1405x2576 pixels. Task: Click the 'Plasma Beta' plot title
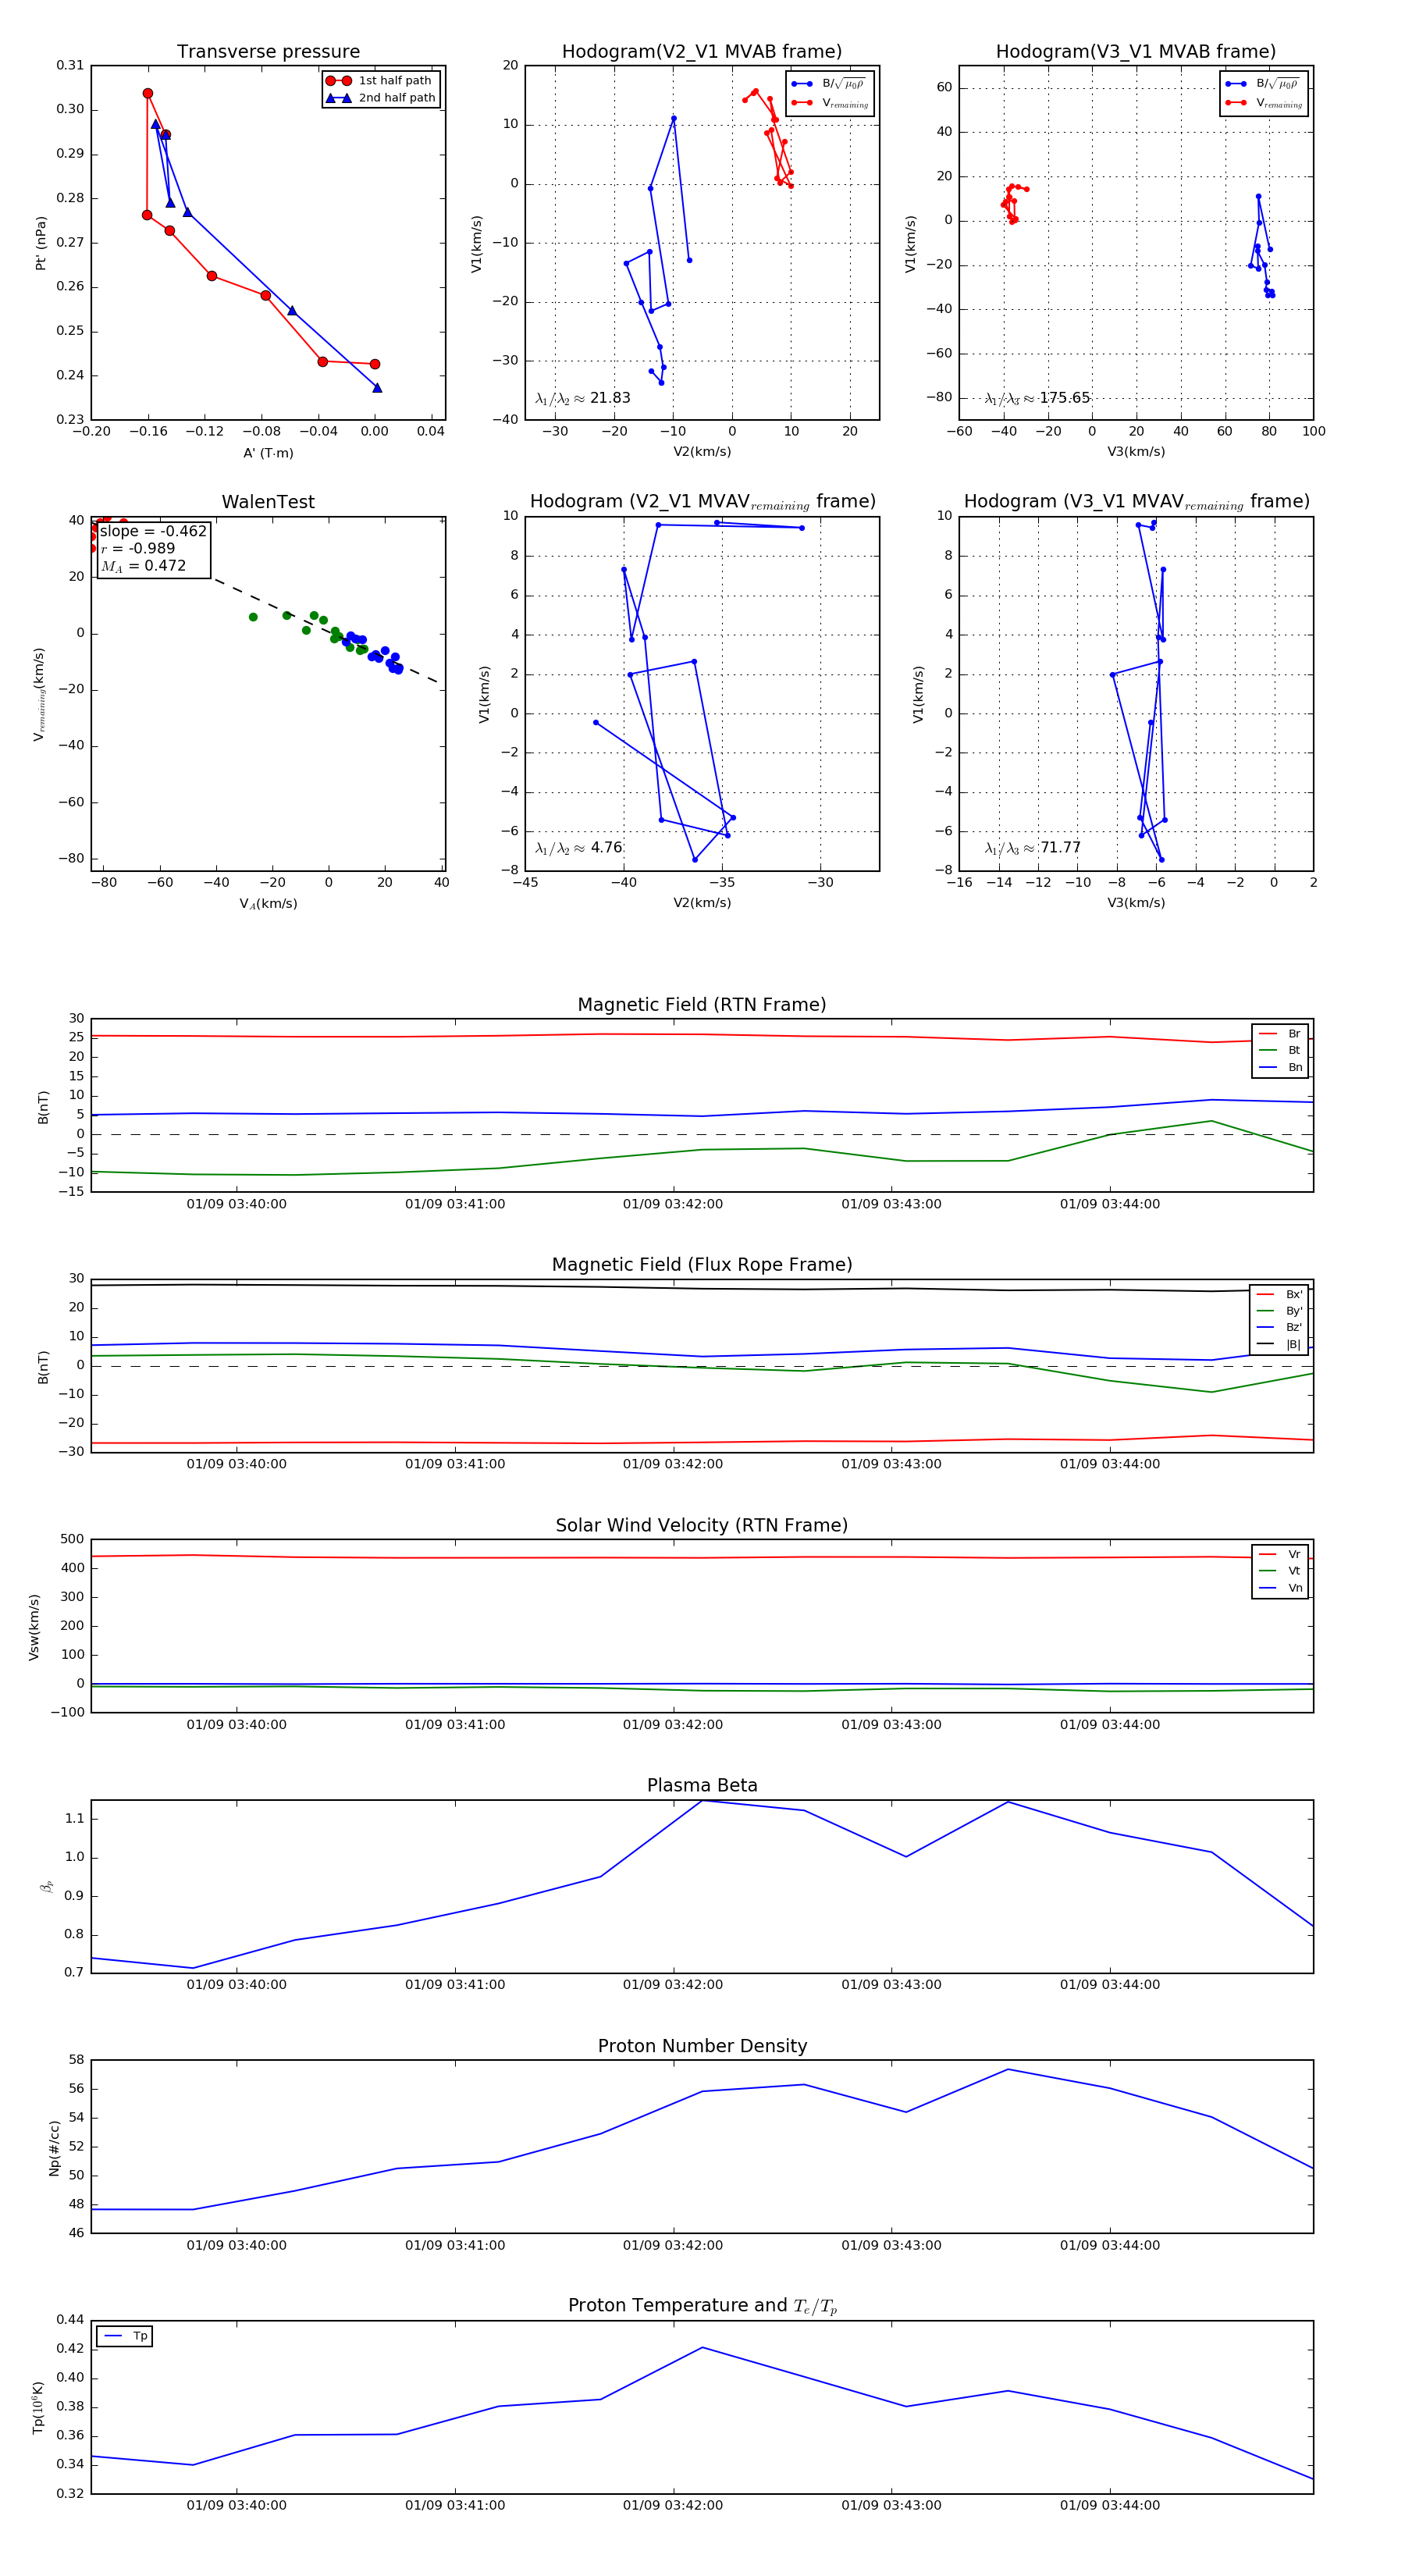pyautogui.click(x=702, y=1785)
